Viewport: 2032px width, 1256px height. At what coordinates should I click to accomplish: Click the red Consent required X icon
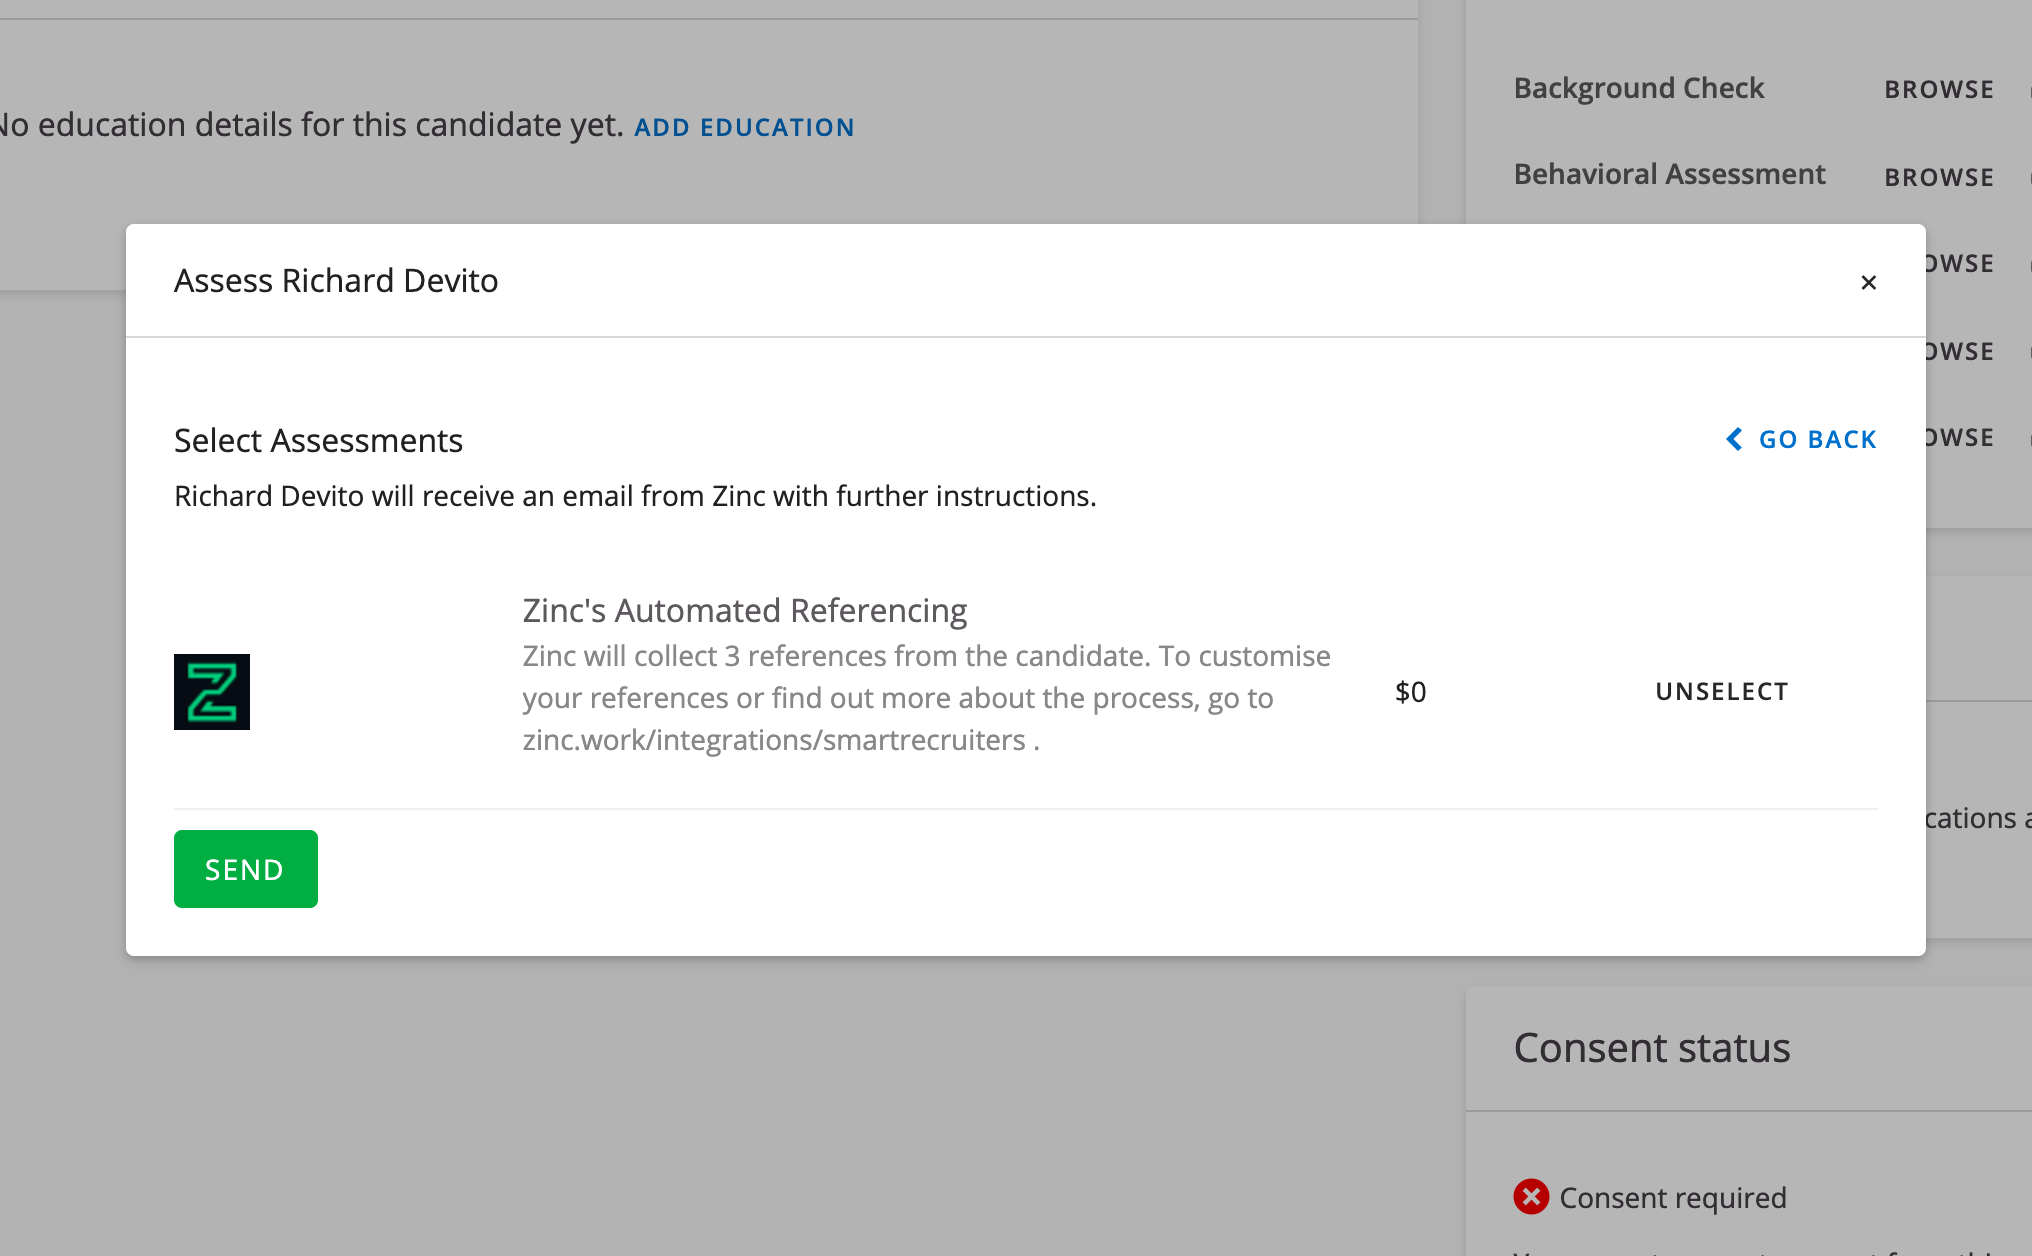1530,1197
